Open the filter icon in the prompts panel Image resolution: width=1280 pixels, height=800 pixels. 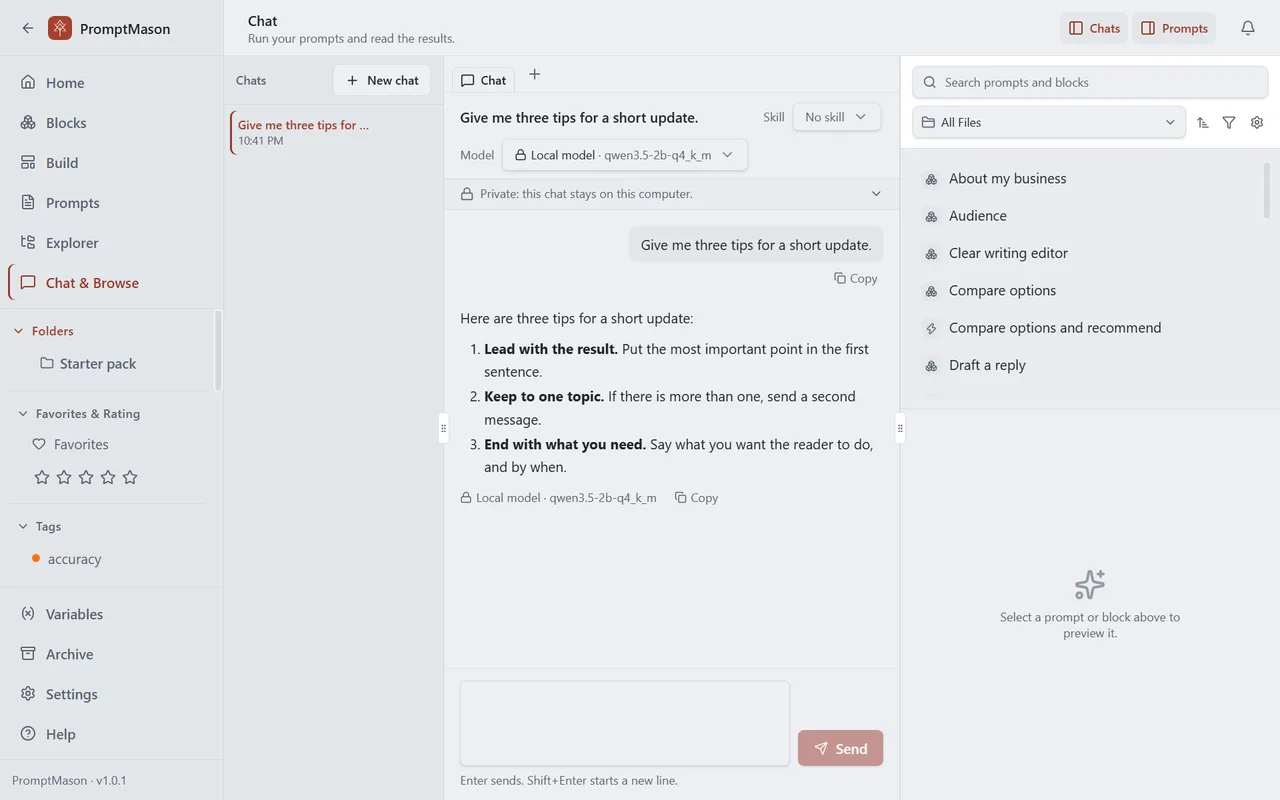tap(1229, 122)
